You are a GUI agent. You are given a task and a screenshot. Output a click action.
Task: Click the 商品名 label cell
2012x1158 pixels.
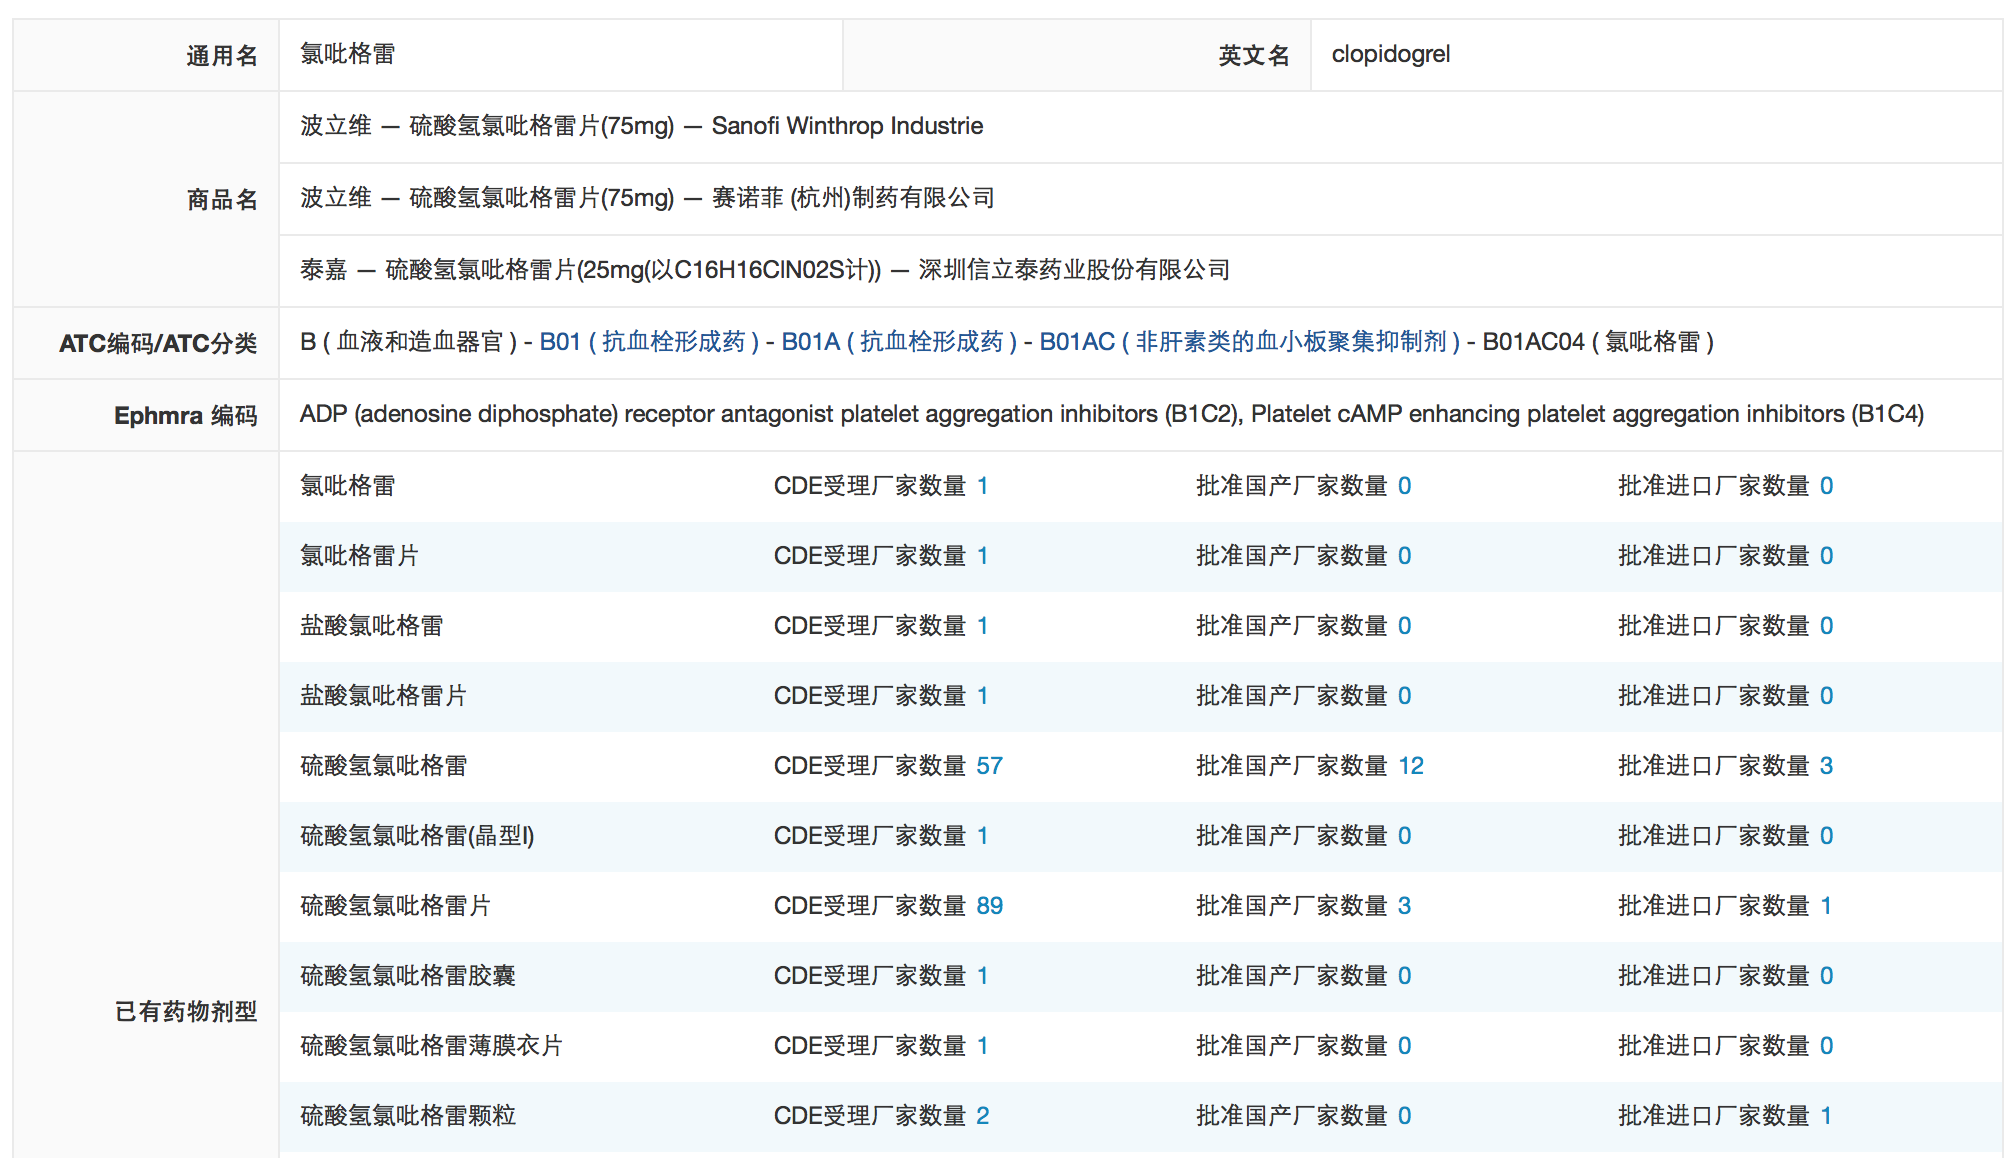(x=146, y=199)
